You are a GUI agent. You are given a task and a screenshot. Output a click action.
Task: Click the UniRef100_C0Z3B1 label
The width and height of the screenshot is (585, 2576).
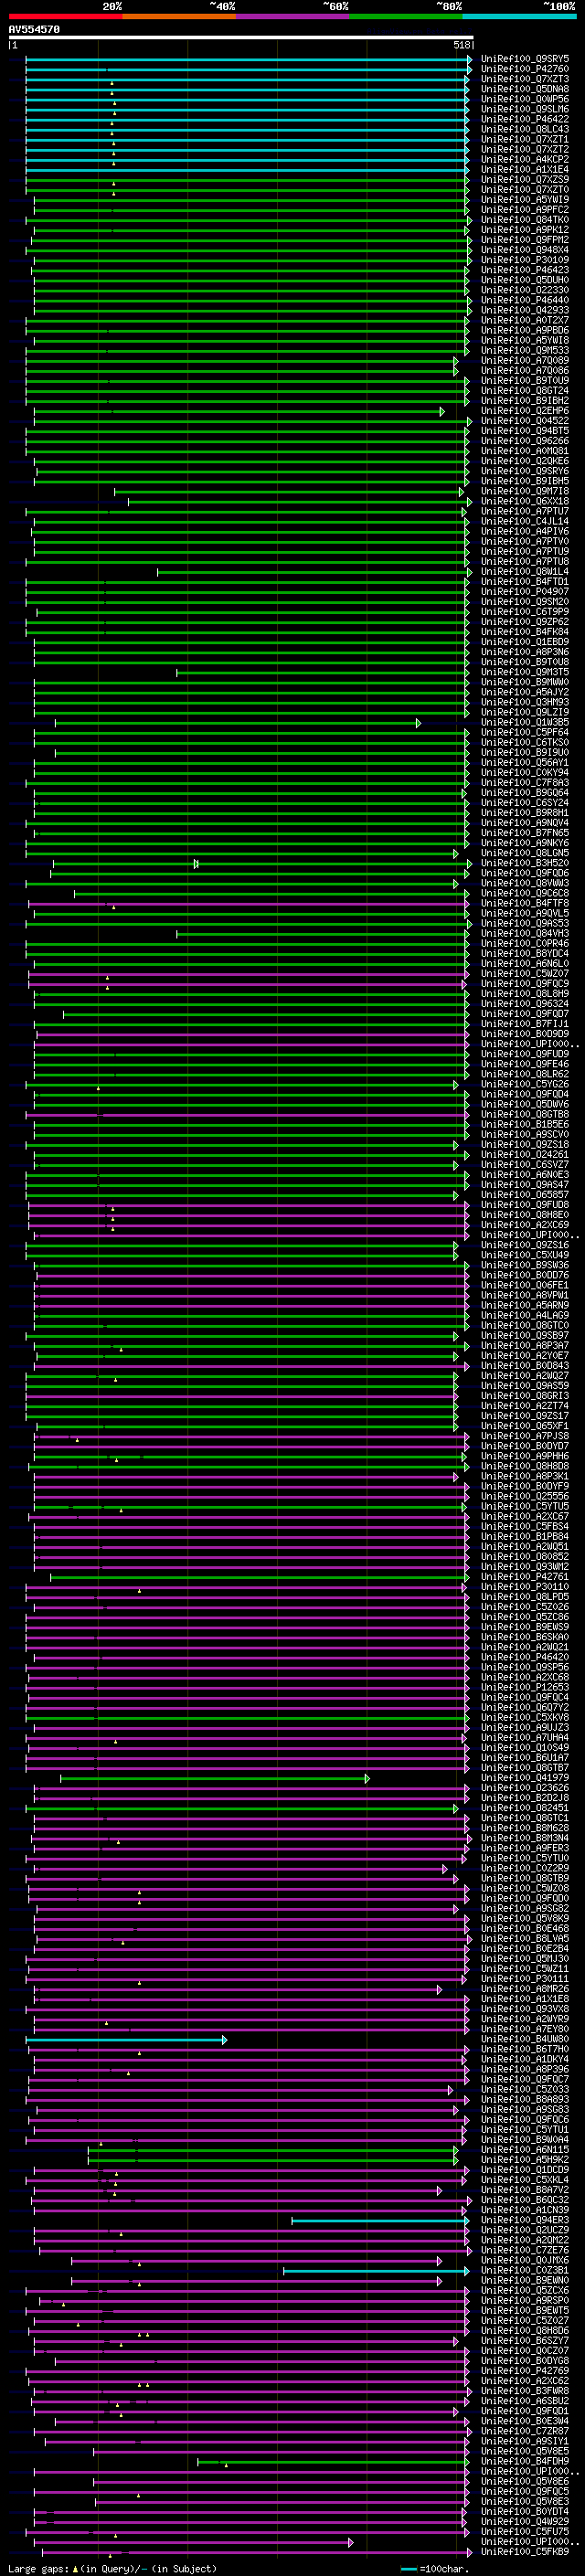pyautogui.click(x=525, y=2270)
